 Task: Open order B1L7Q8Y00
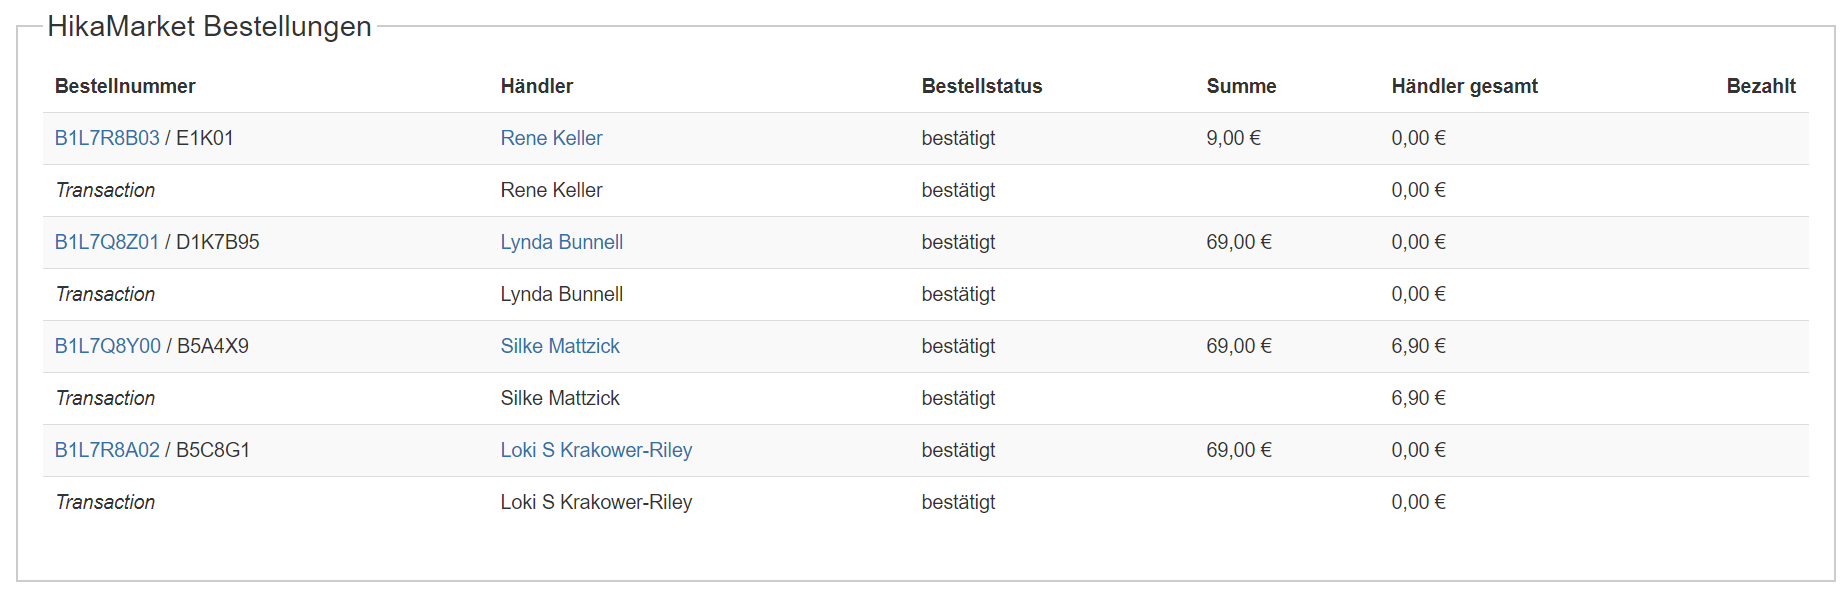[108, 346]
